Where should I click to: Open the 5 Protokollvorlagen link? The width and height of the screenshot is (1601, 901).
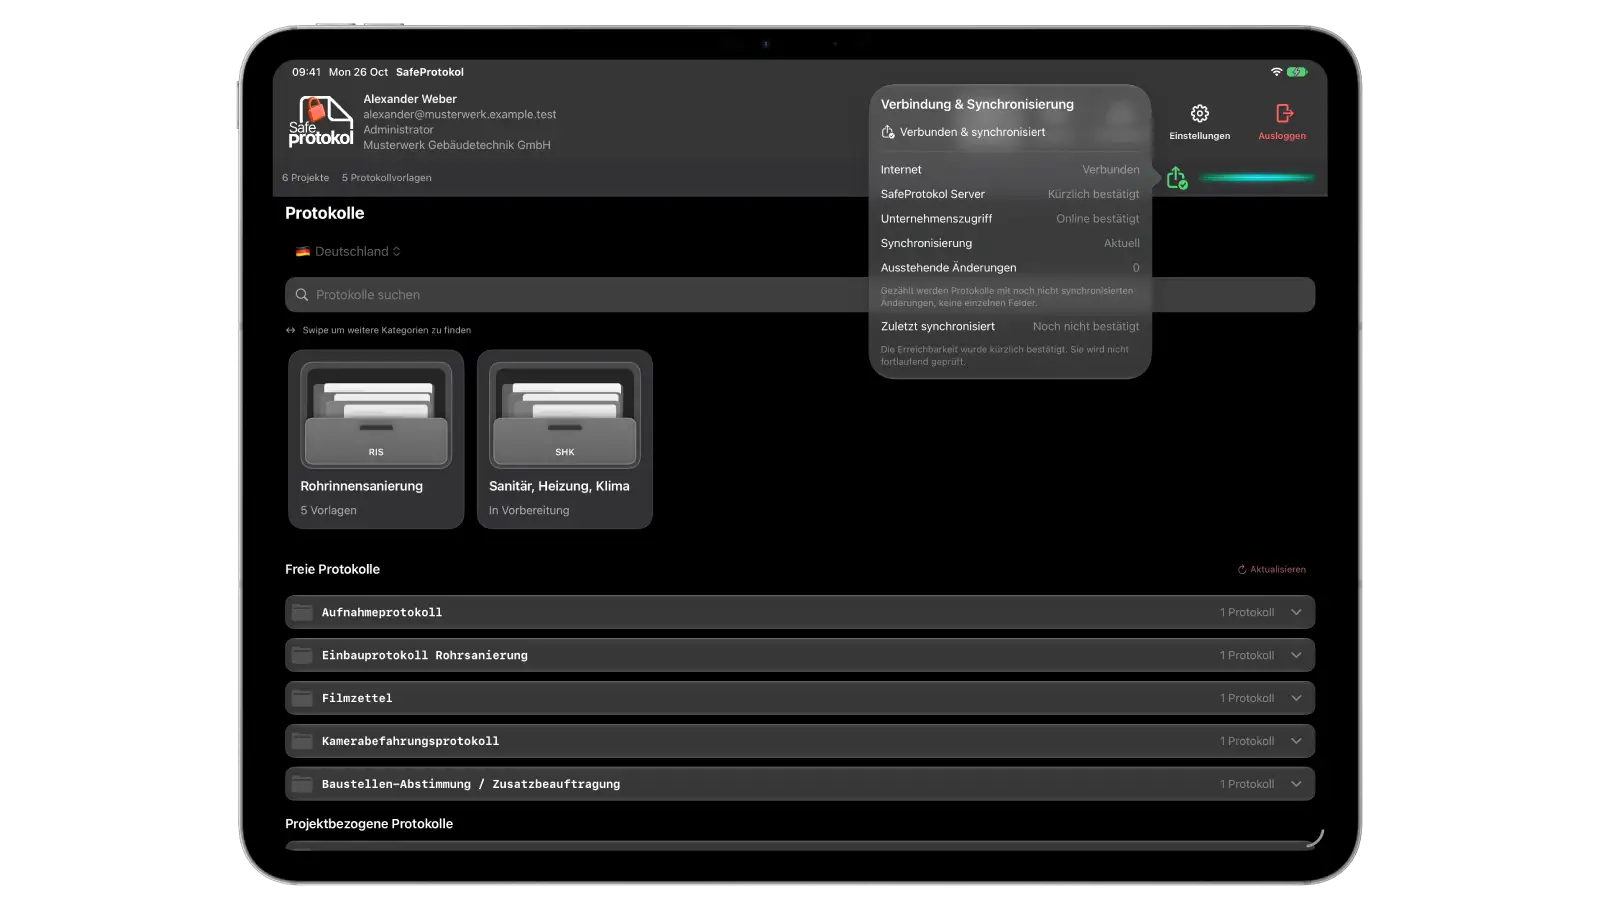387,178
